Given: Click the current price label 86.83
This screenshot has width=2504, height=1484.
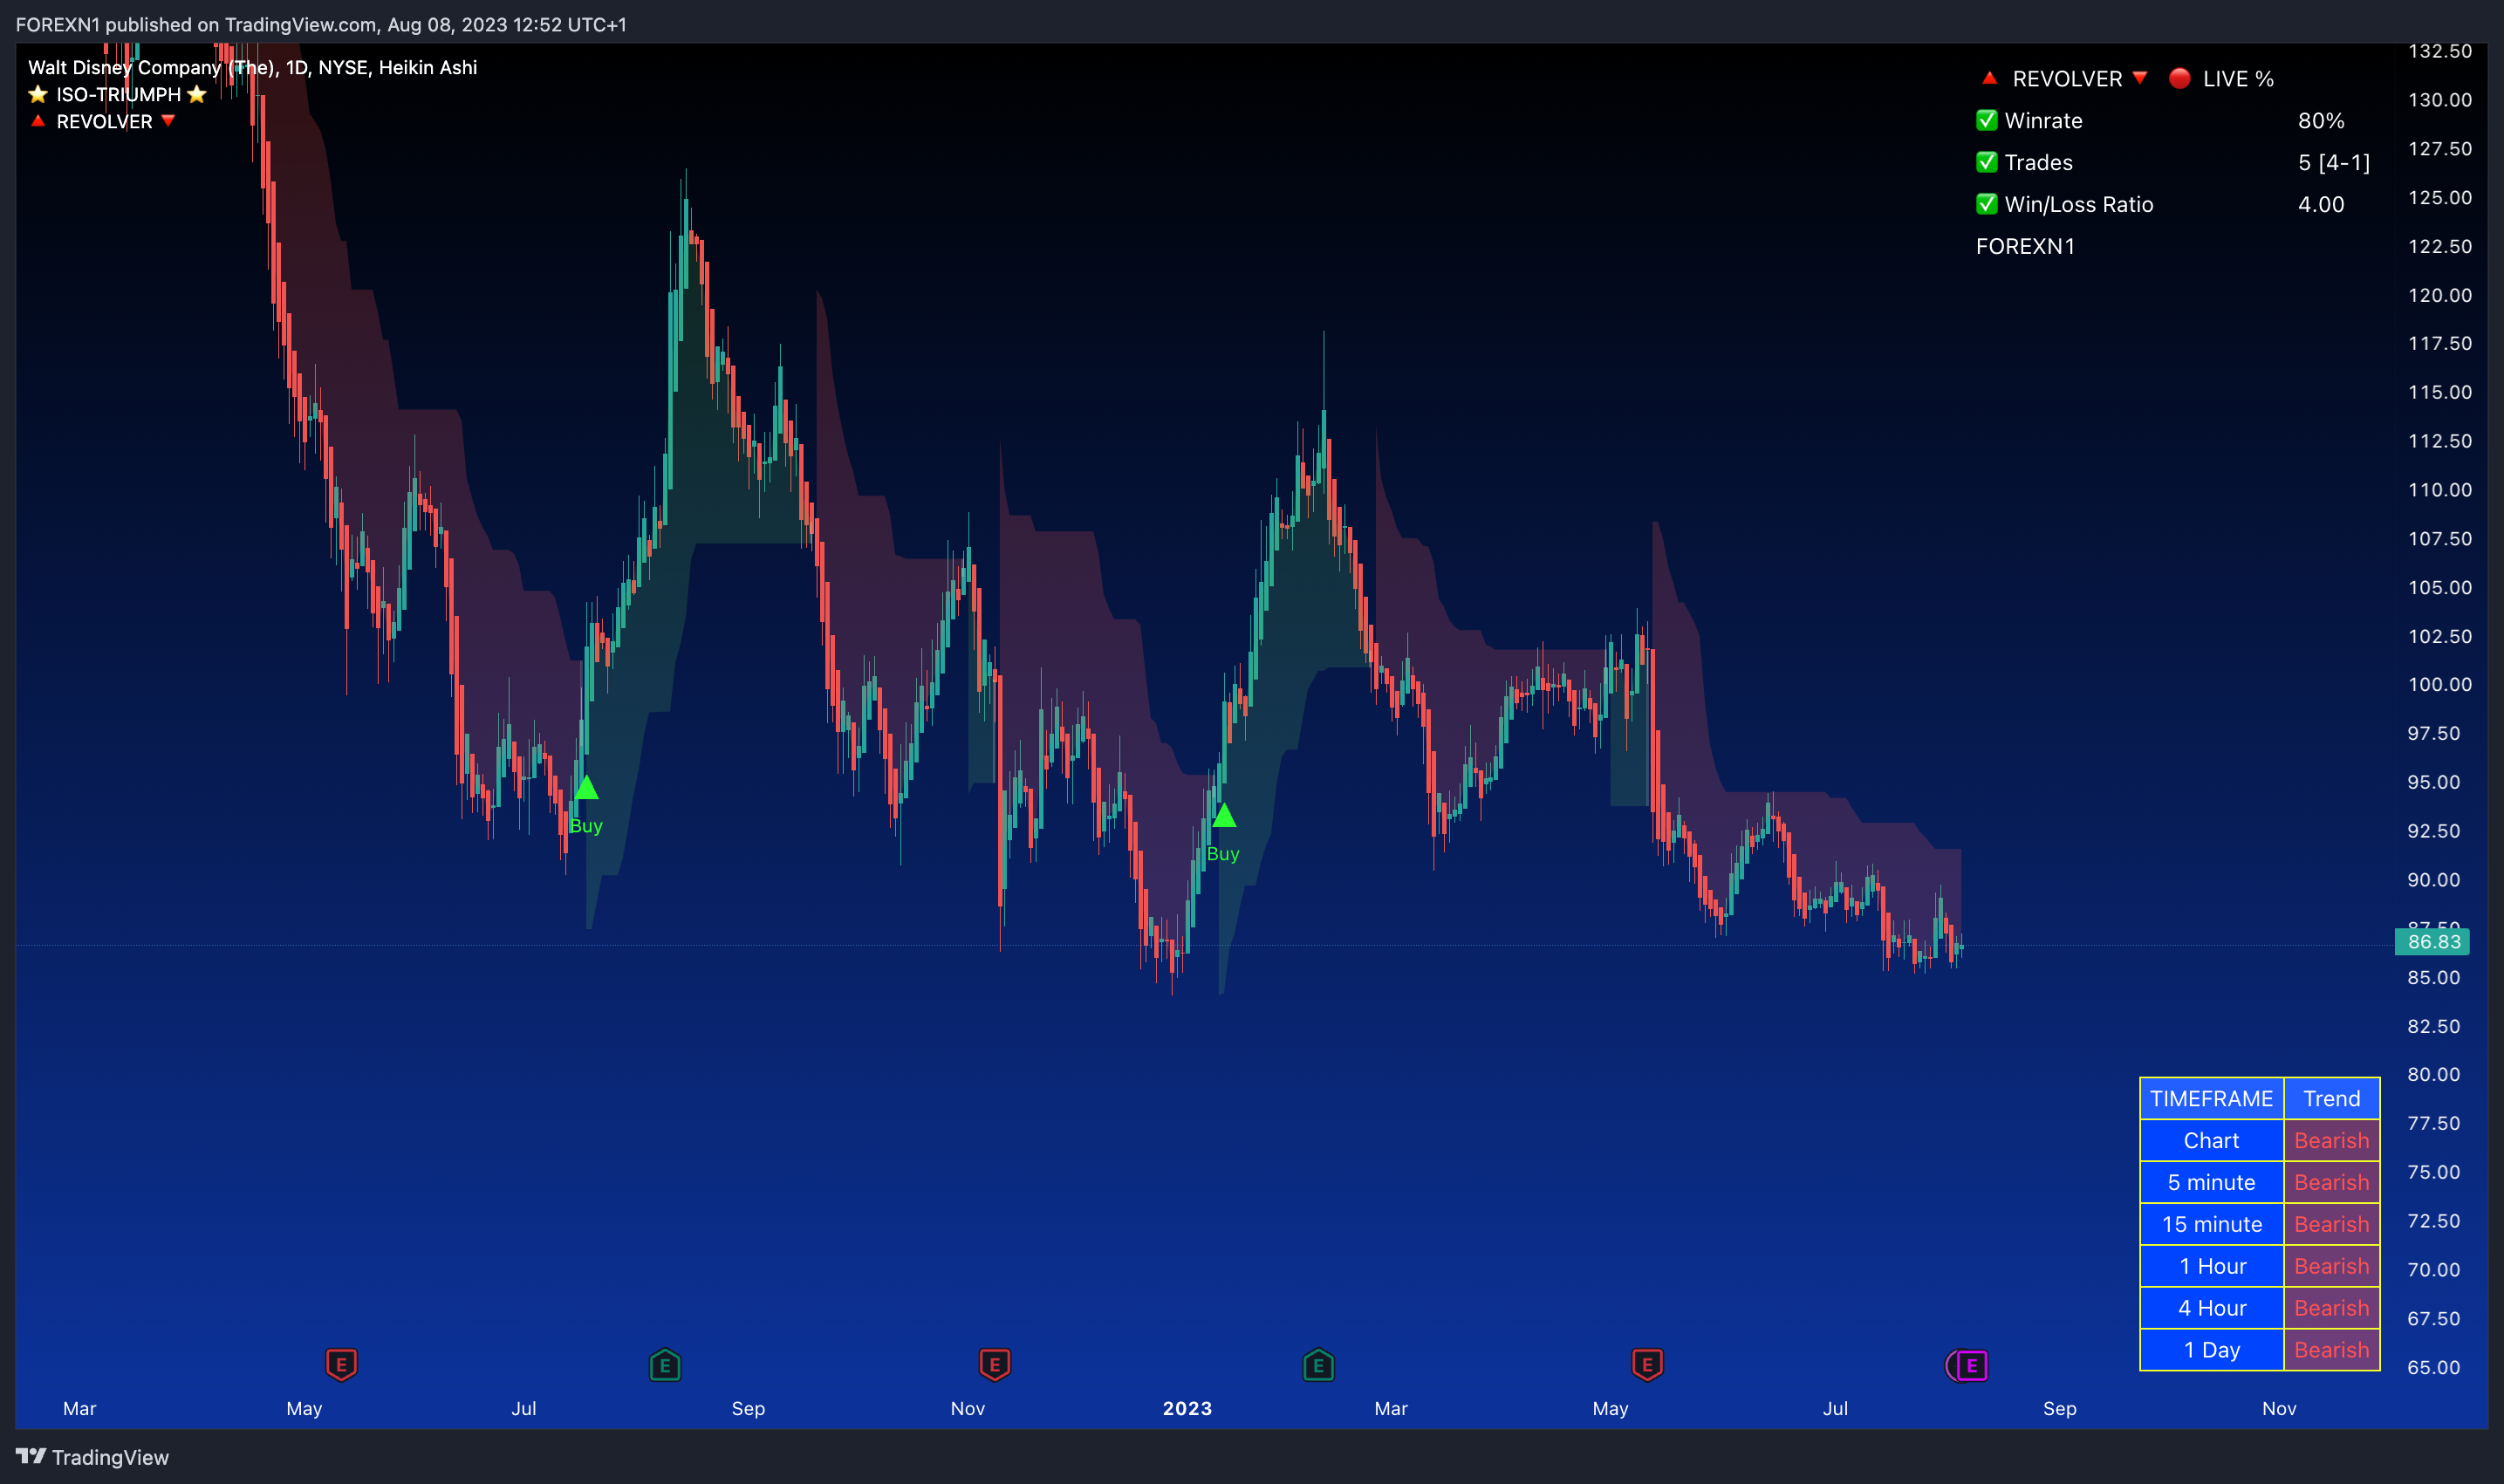Looking at the screenshot, I should [x=2433, y=942].
